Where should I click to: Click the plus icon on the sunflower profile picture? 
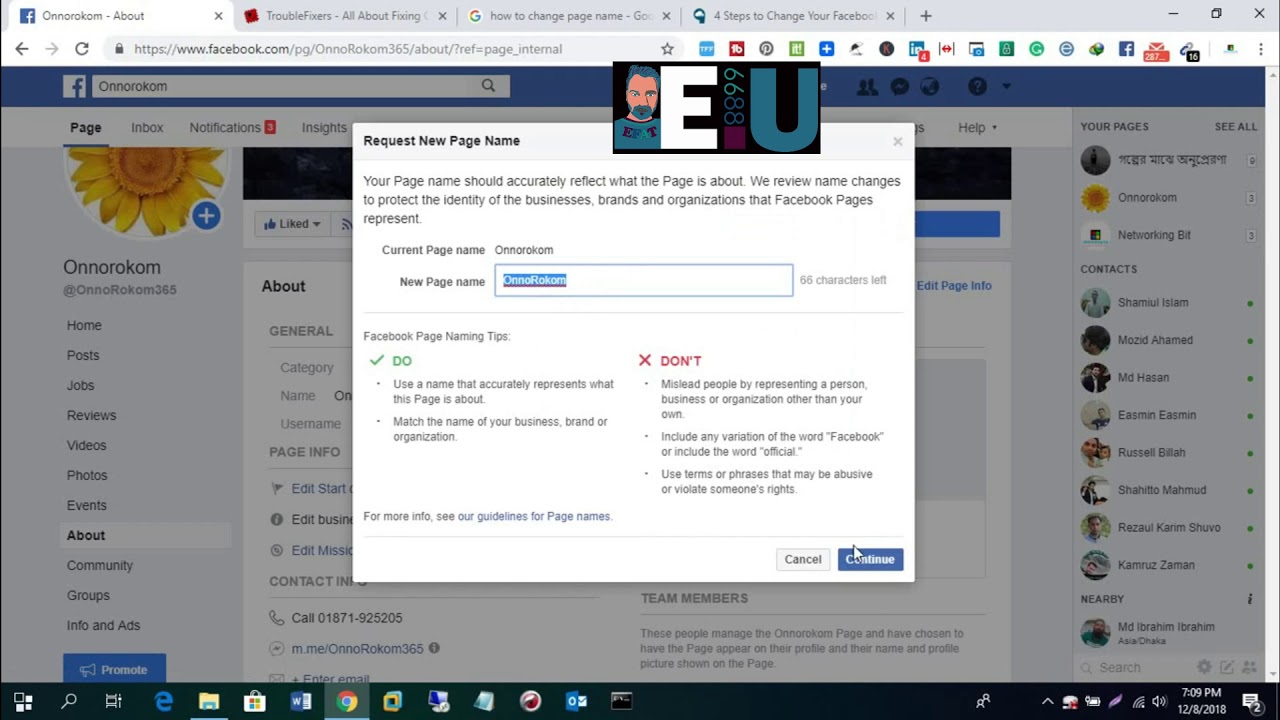click(x=206, y=215)
